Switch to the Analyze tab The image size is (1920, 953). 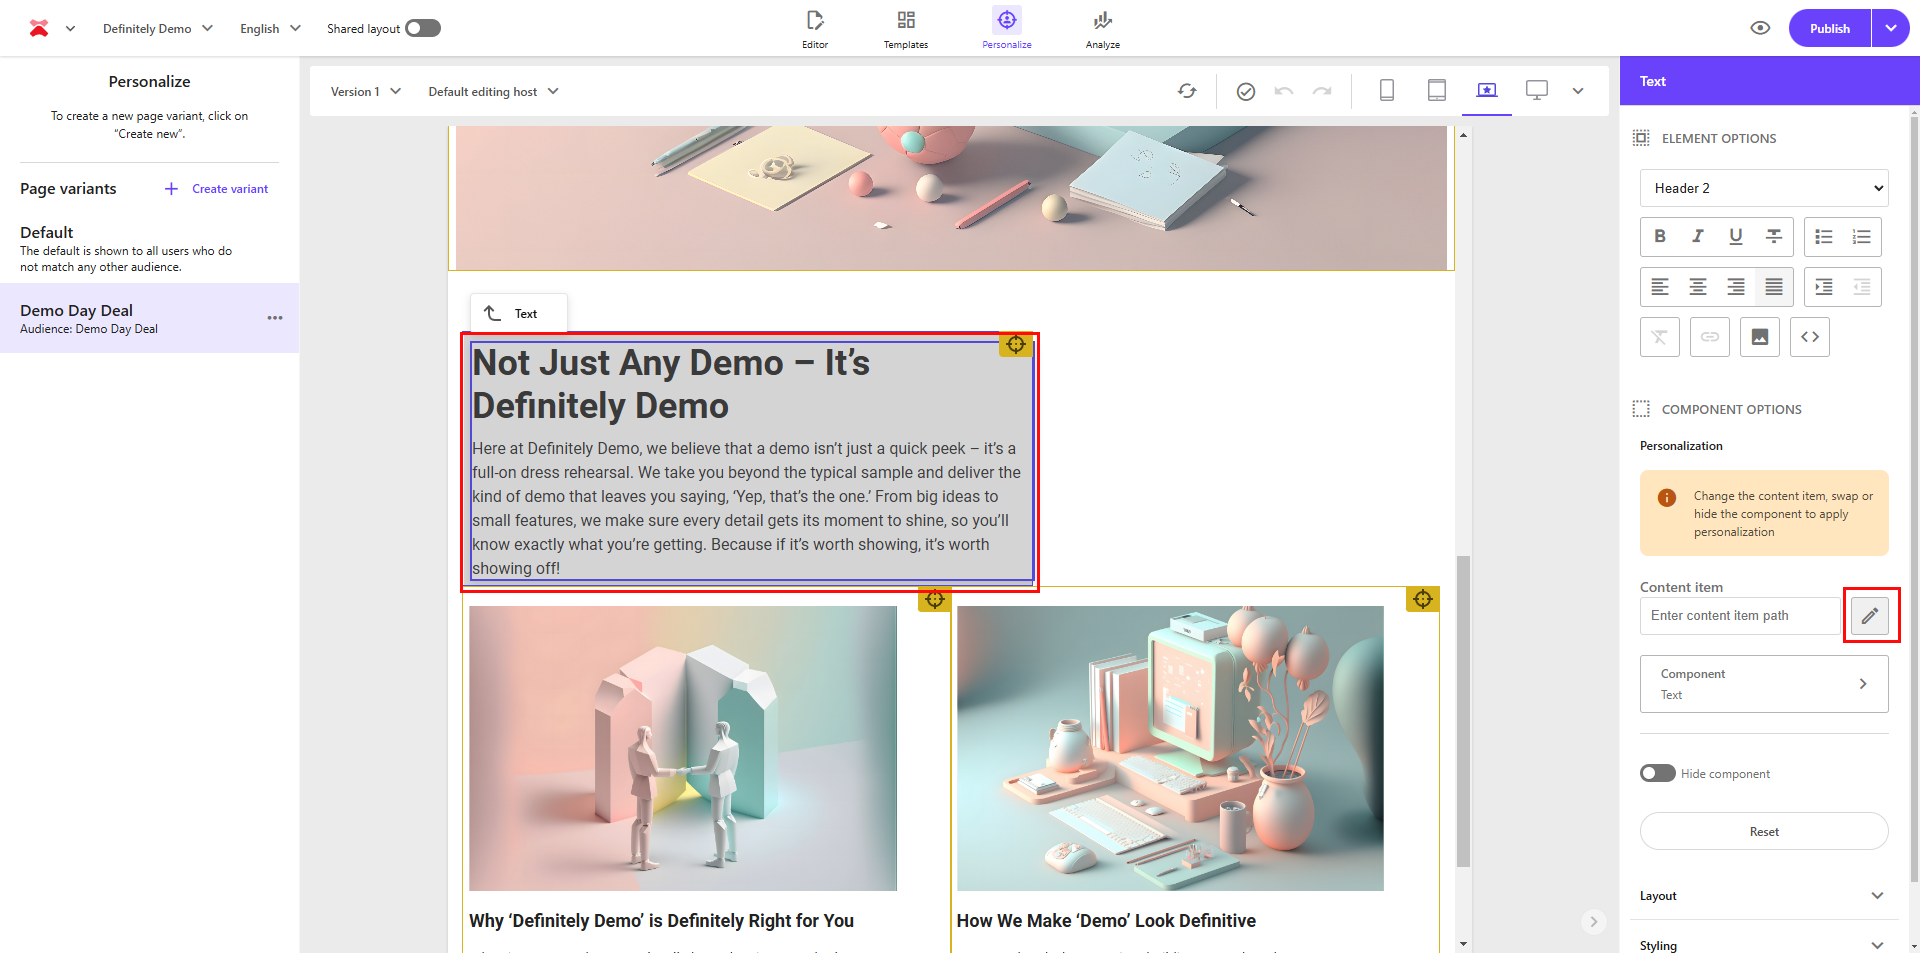click(1103, 28)
